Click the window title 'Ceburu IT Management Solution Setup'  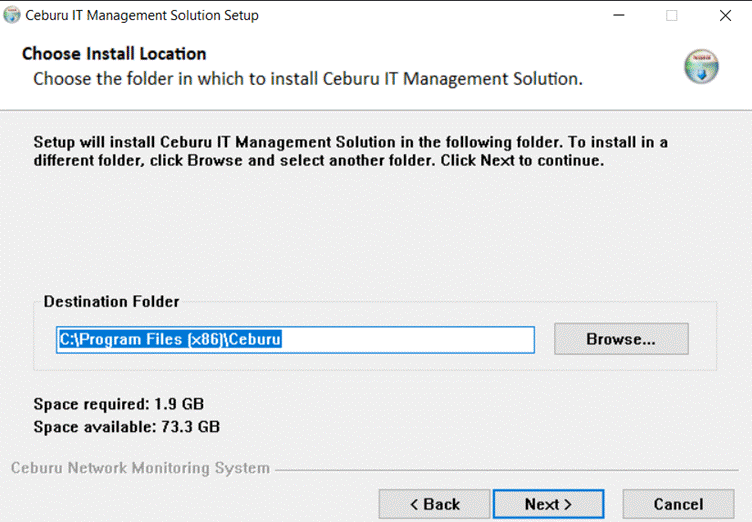click(x=141, y=15)
